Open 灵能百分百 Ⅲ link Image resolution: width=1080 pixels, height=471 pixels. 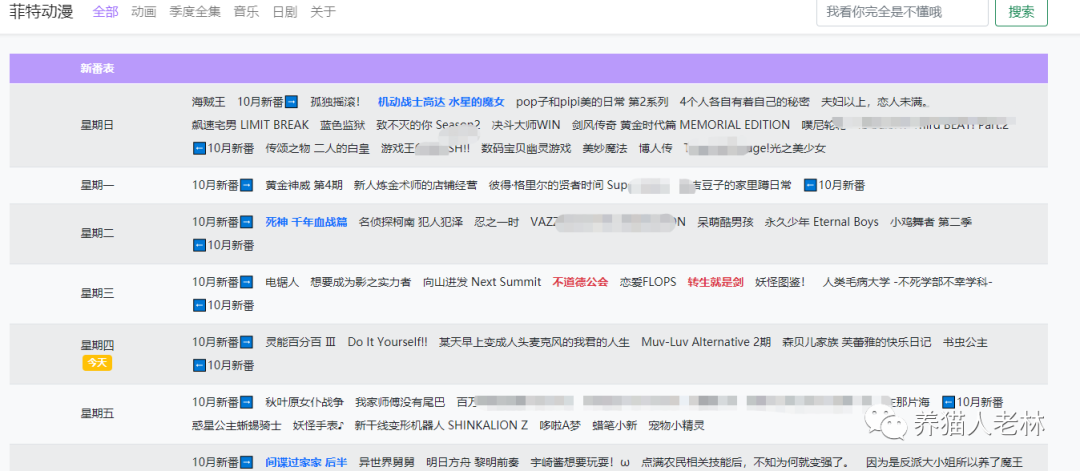(301, 342)
